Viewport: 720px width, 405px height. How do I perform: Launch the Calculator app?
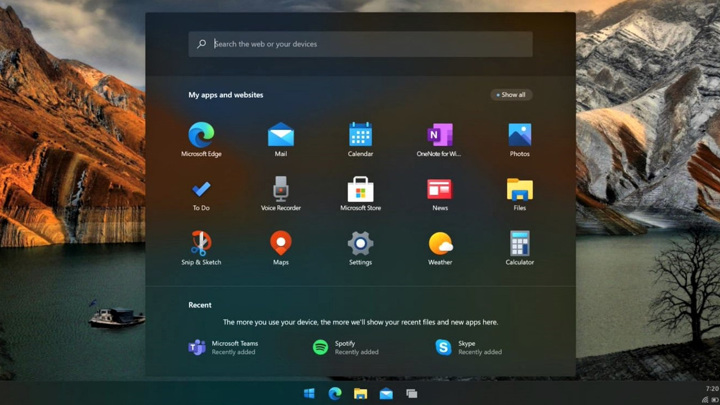click(x=519, y=243)
